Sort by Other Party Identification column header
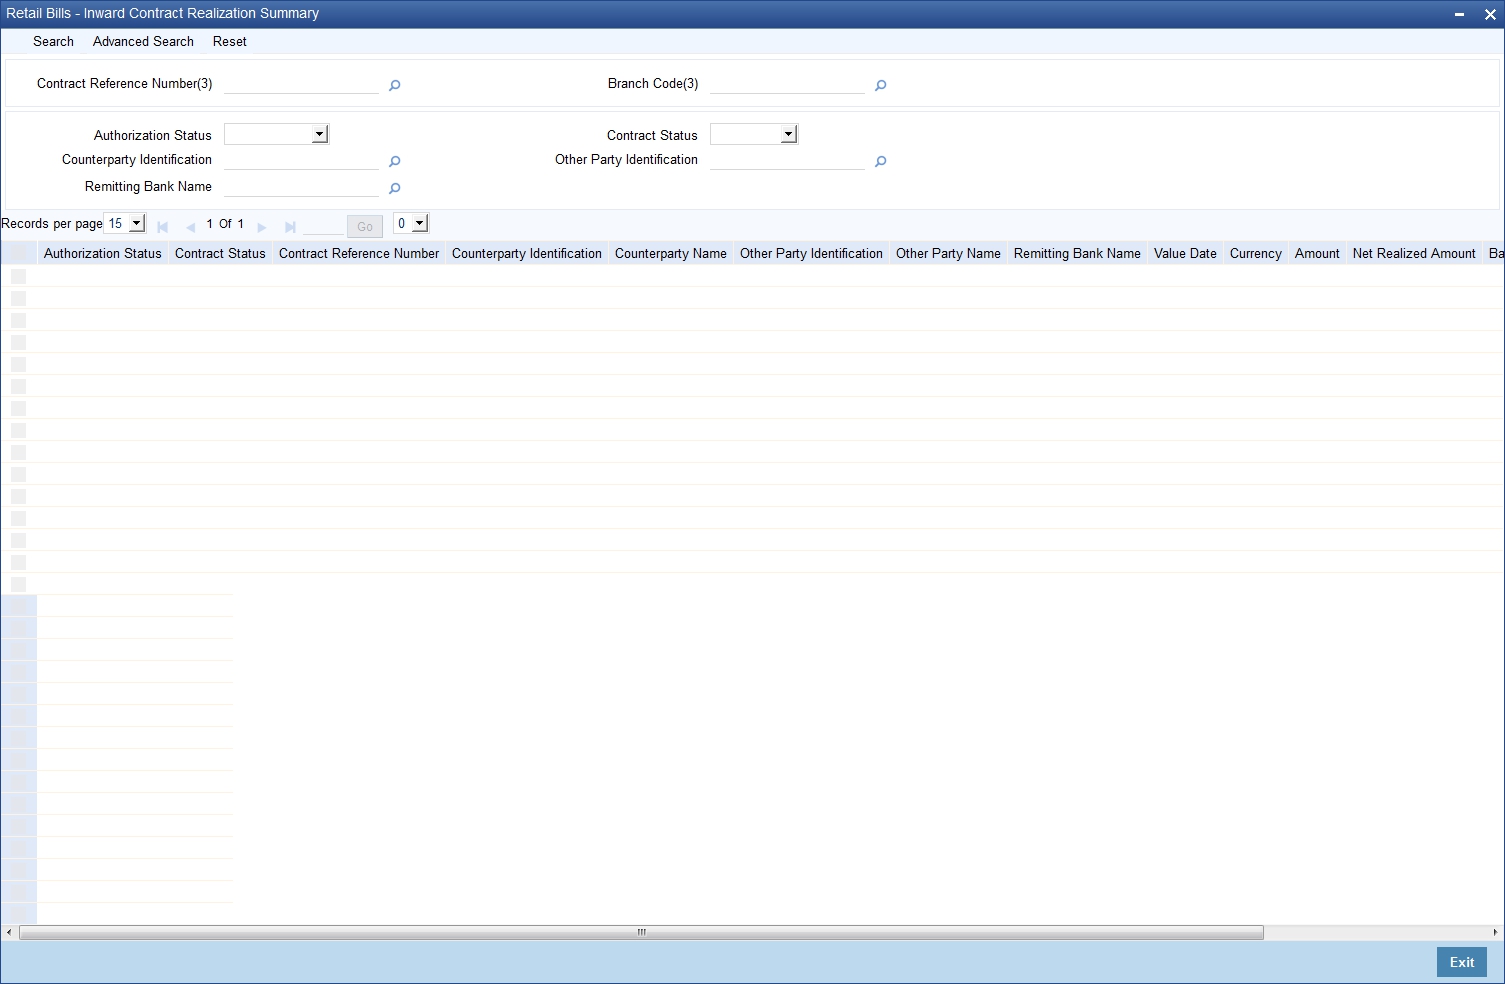 pyautogui.click(x=811, y=254)
